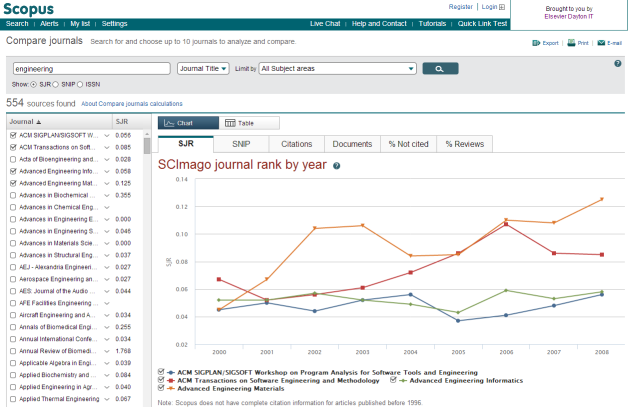
Task: Uncheck ACM Transactions on Soft... checkbox
Action: click(x=13, y=147)
